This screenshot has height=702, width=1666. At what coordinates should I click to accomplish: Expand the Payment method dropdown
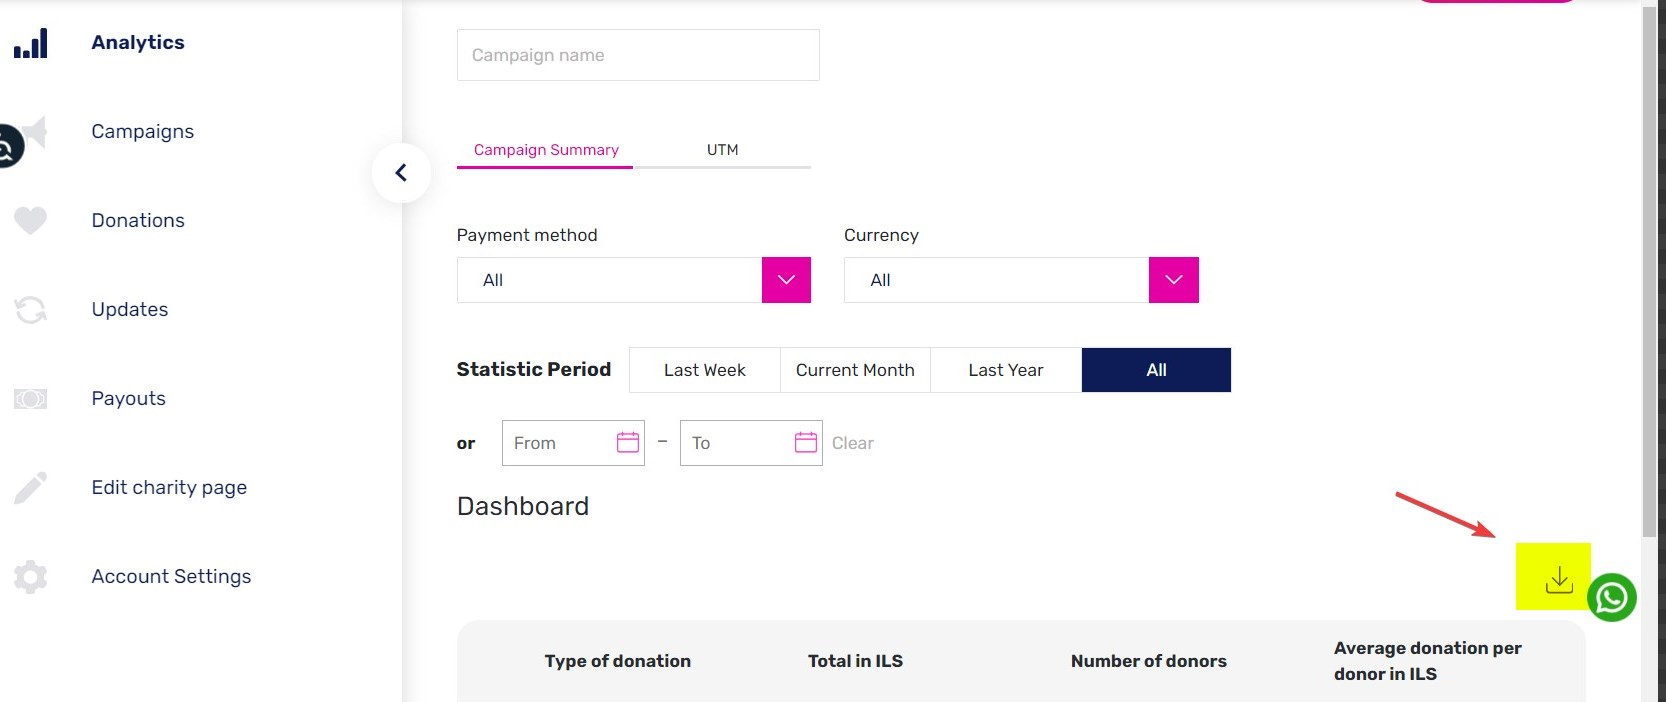pyautogui.click(x=786, y=280)
